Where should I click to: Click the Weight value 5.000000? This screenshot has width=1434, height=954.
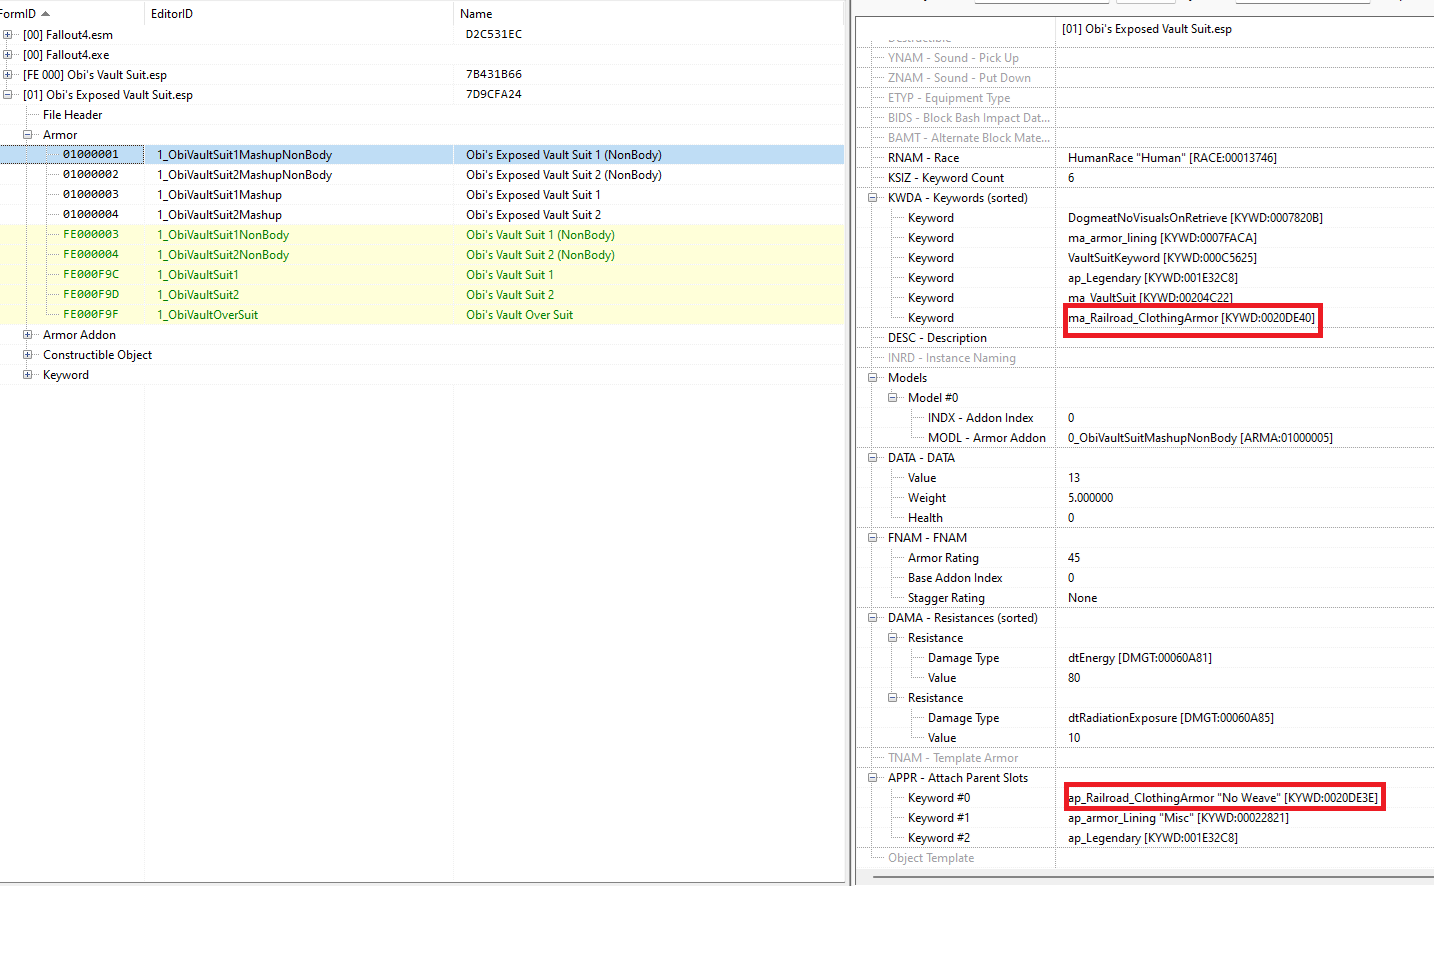pos(1090,498)
